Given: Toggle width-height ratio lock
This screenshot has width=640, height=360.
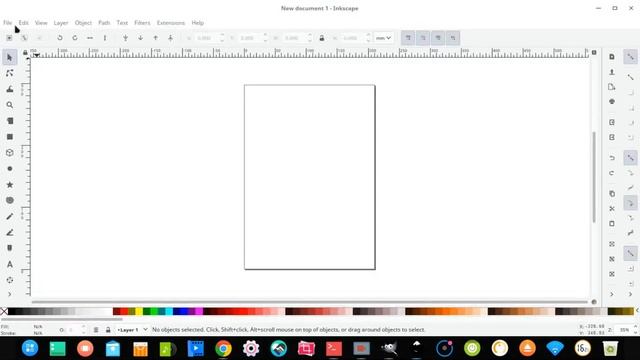Looking at the screenshot, I should (322, 38).
